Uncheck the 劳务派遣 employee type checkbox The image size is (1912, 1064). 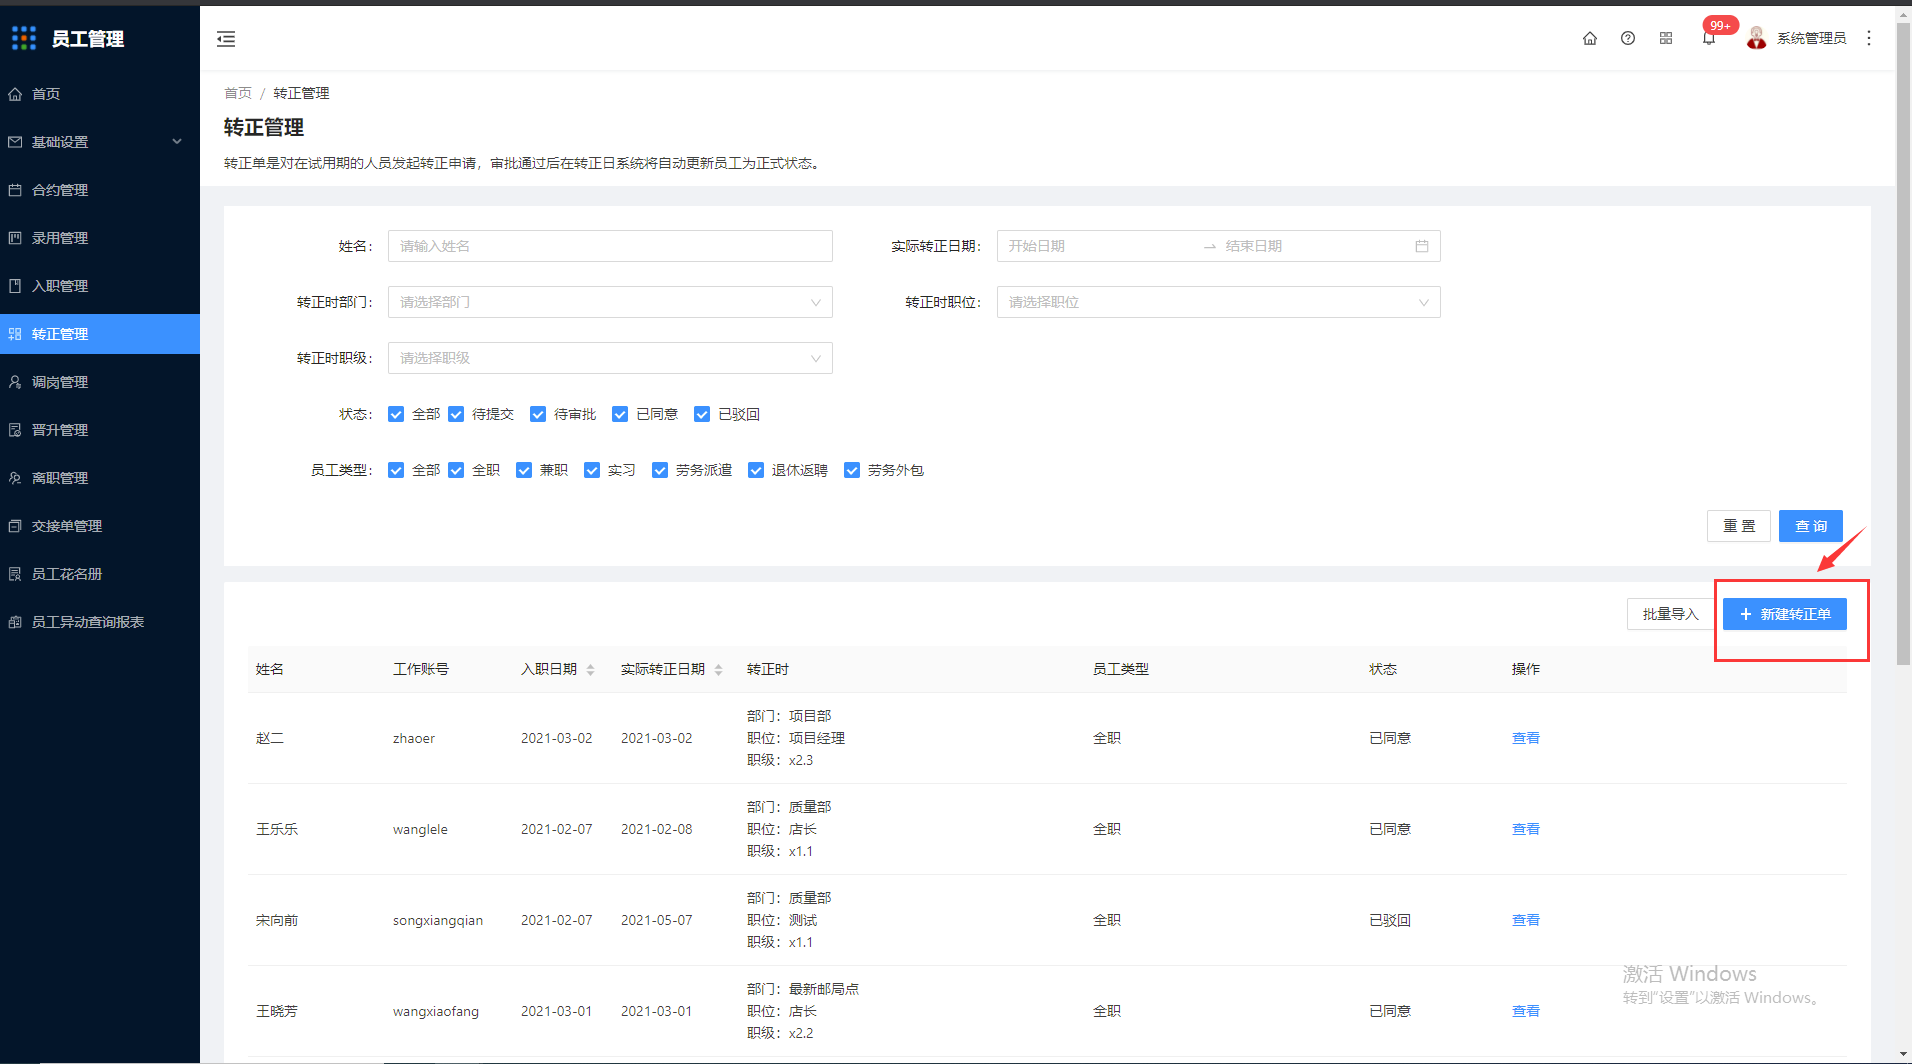pos(660,470)
